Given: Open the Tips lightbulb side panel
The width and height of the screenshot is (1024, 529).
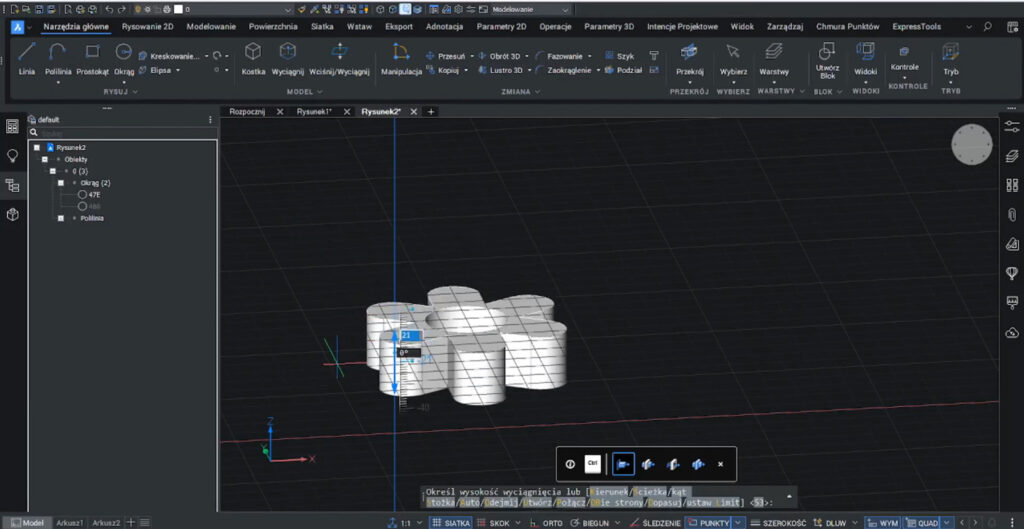Looking at the screenshot, I should (x=12, y=155).
